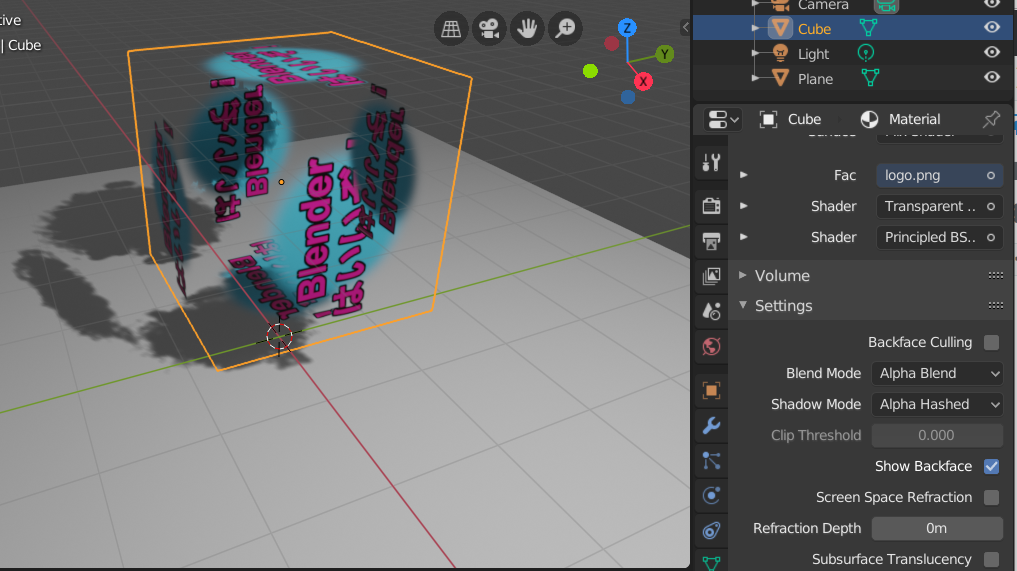Screen dimensions: 1017x571
Task: Expand the Transparent shader input row
Action: point(744,206)
